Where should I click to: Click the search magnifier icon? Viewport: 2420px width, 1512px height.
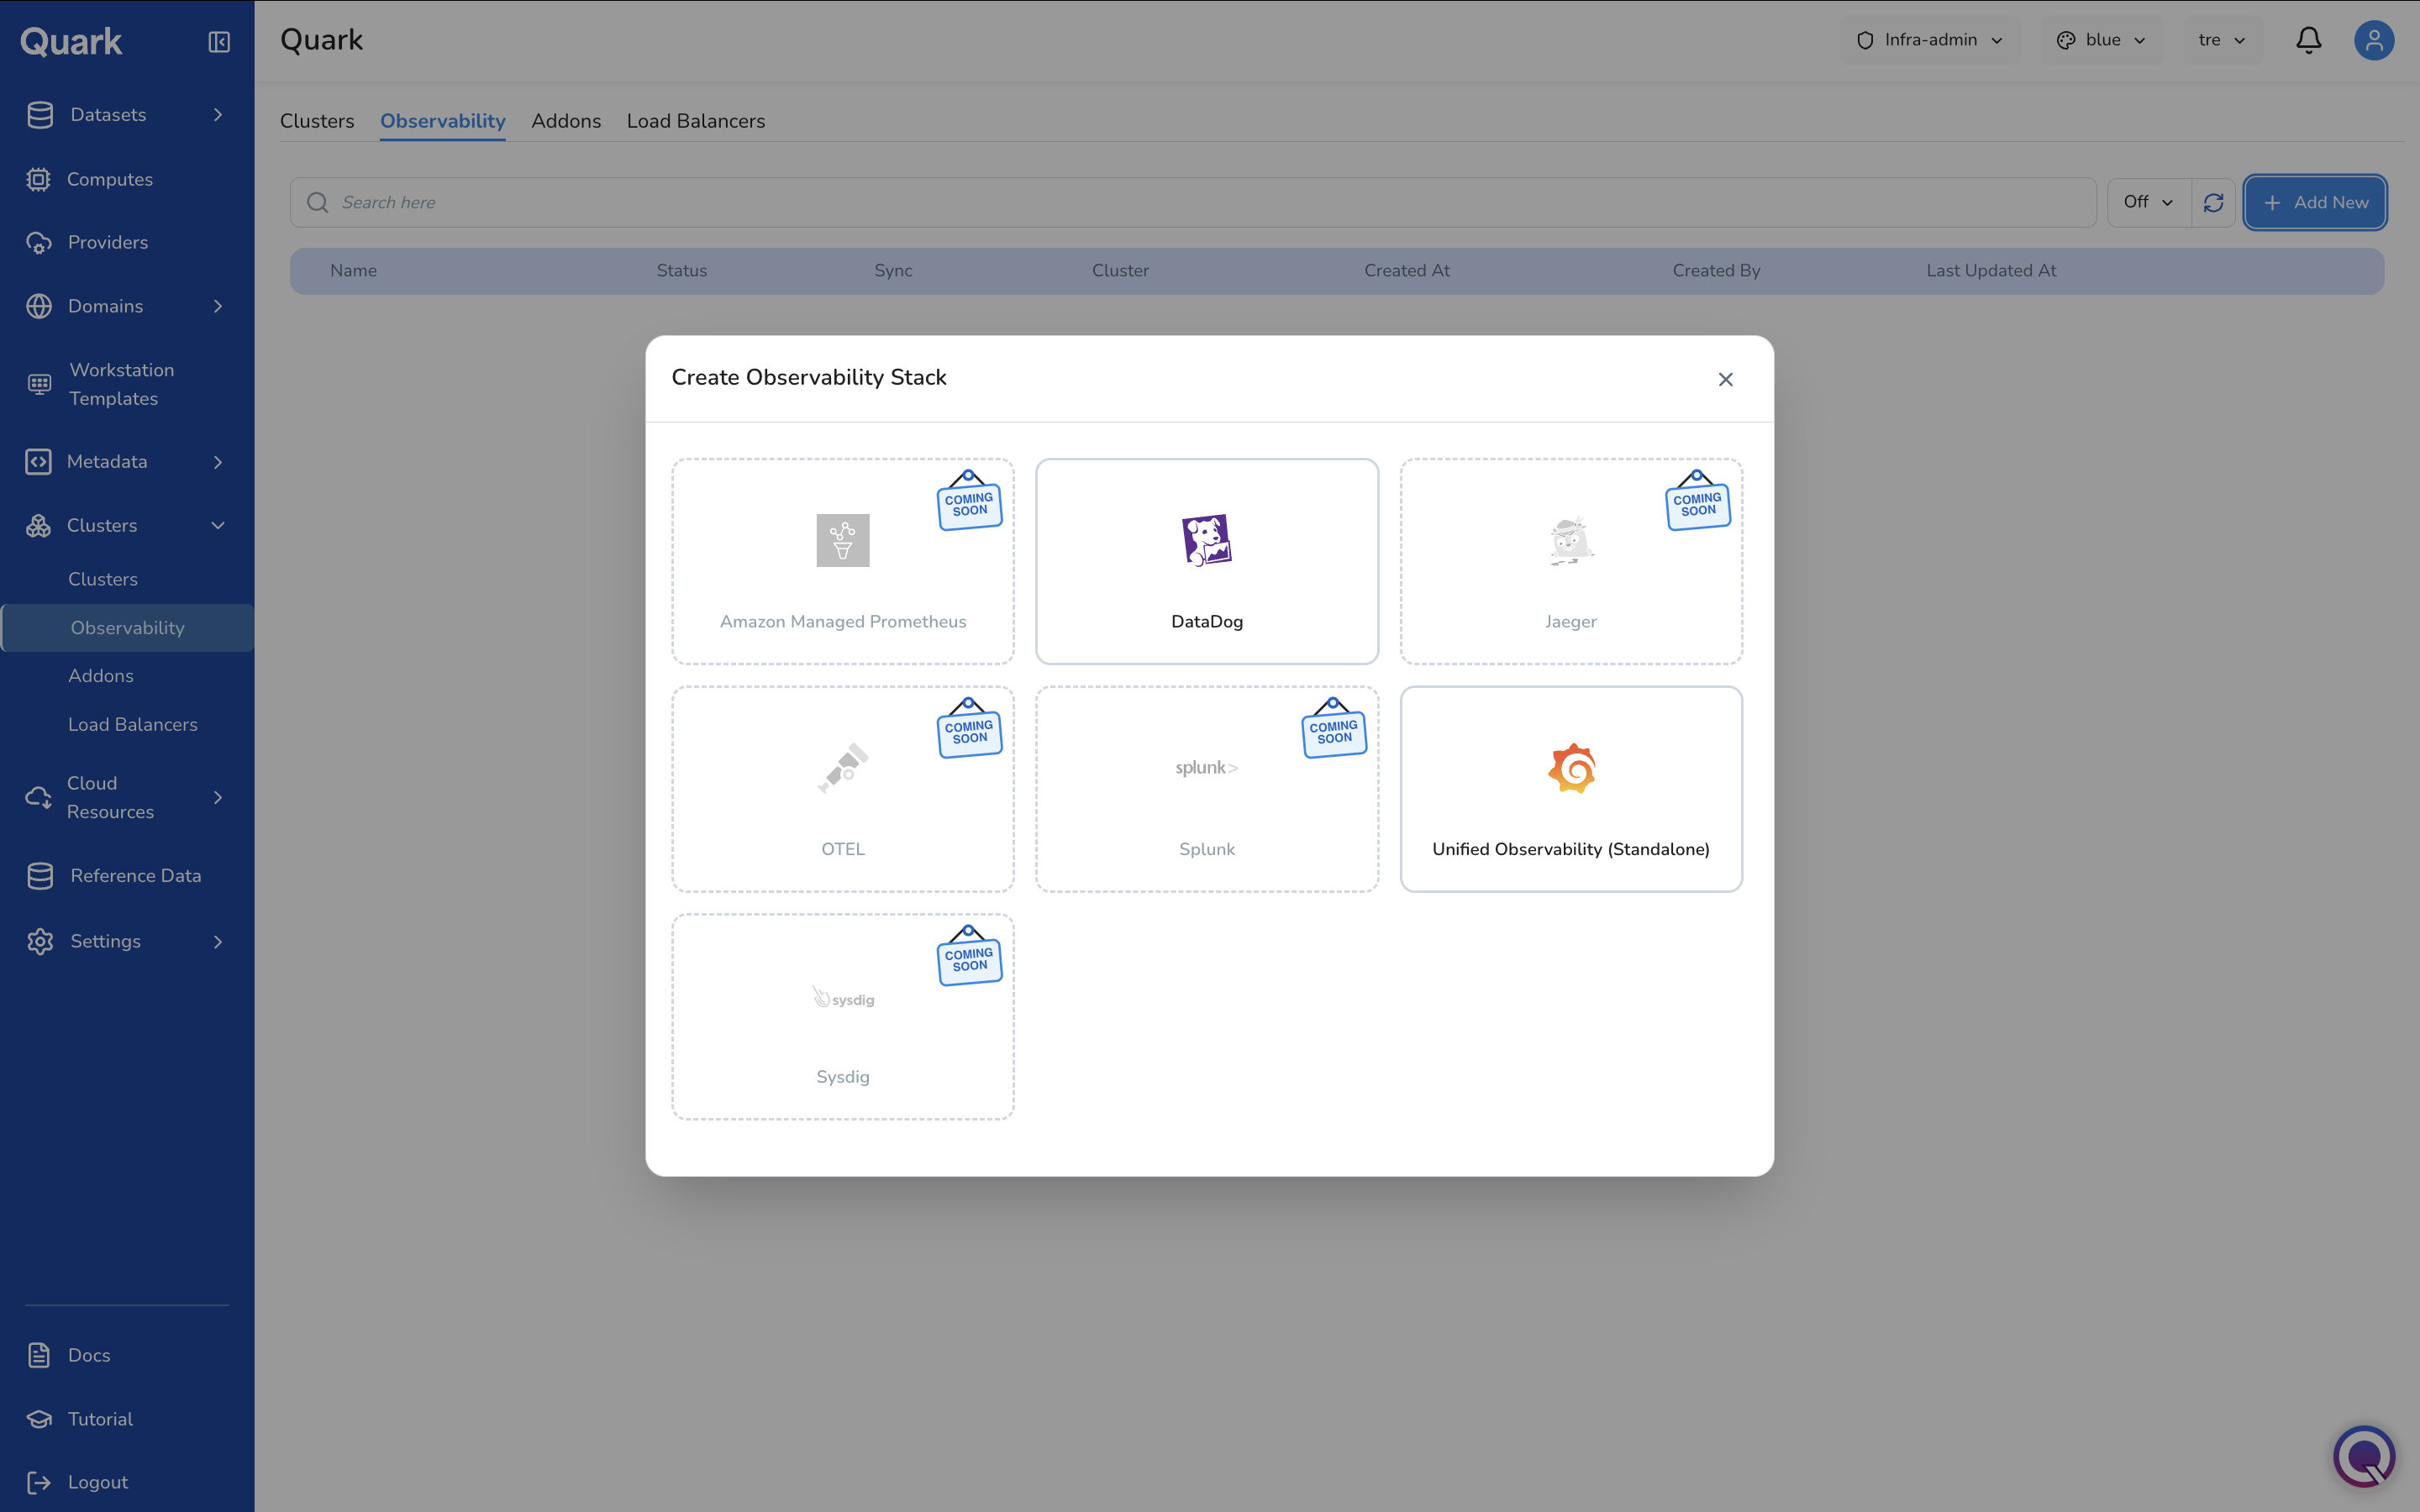318,203
